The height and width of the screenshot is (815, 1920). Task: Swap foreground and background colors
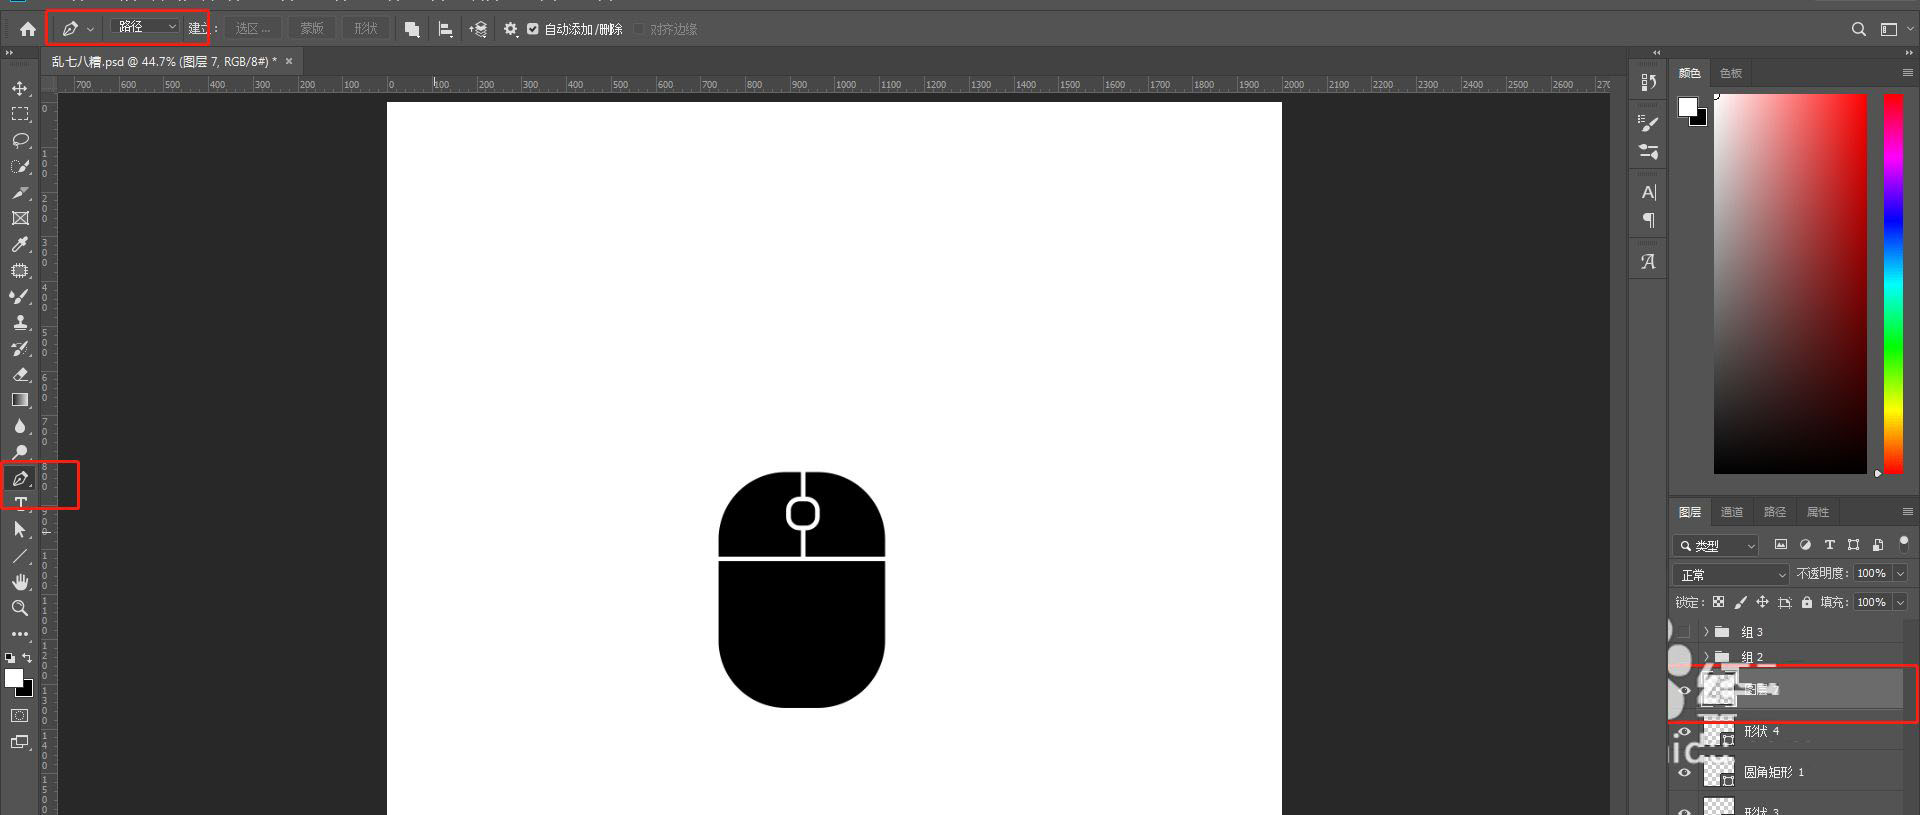coord(27,658)
